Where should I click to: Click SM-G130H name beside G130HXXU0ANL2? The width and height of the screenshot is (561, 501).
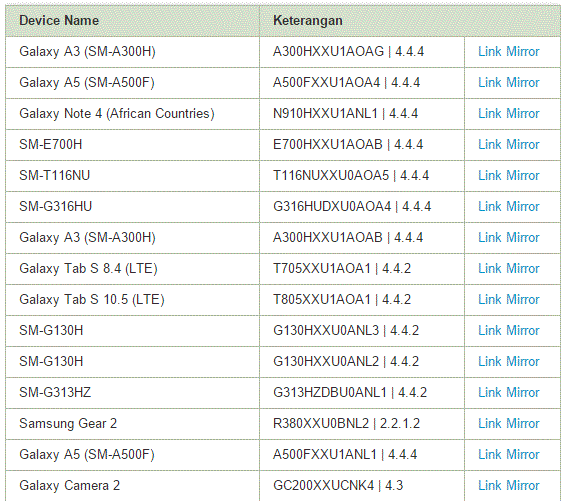(51, 362)
